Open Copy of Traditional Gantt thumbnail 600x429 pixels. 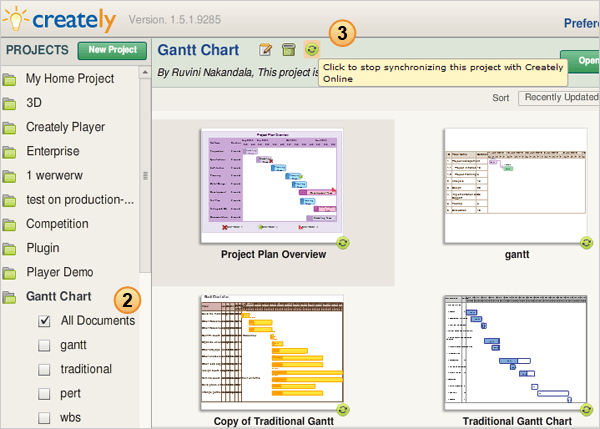(272, 352)
